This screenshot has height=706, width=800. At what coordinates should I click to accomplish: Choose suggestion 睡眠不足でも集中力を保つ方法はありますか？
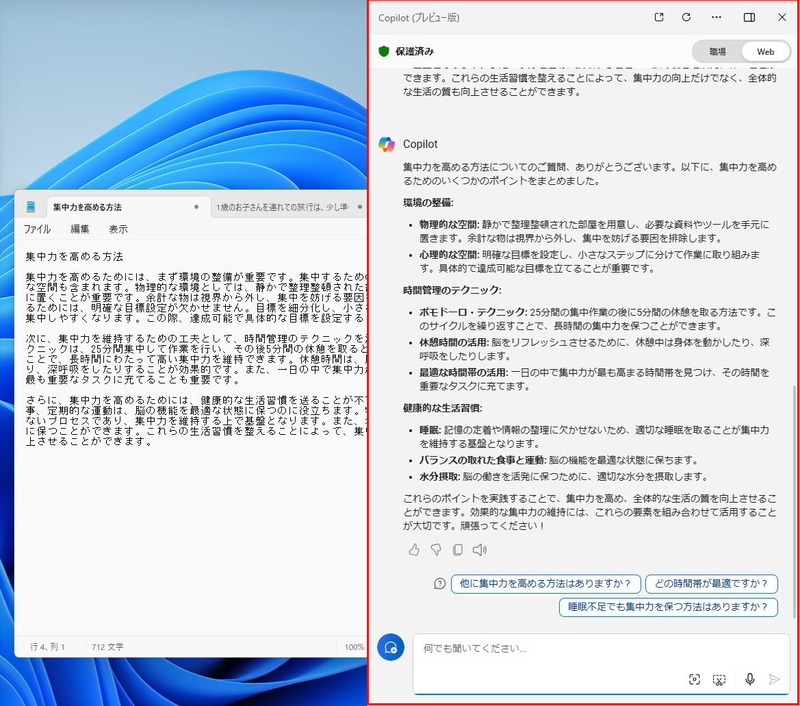click(668, 607)
